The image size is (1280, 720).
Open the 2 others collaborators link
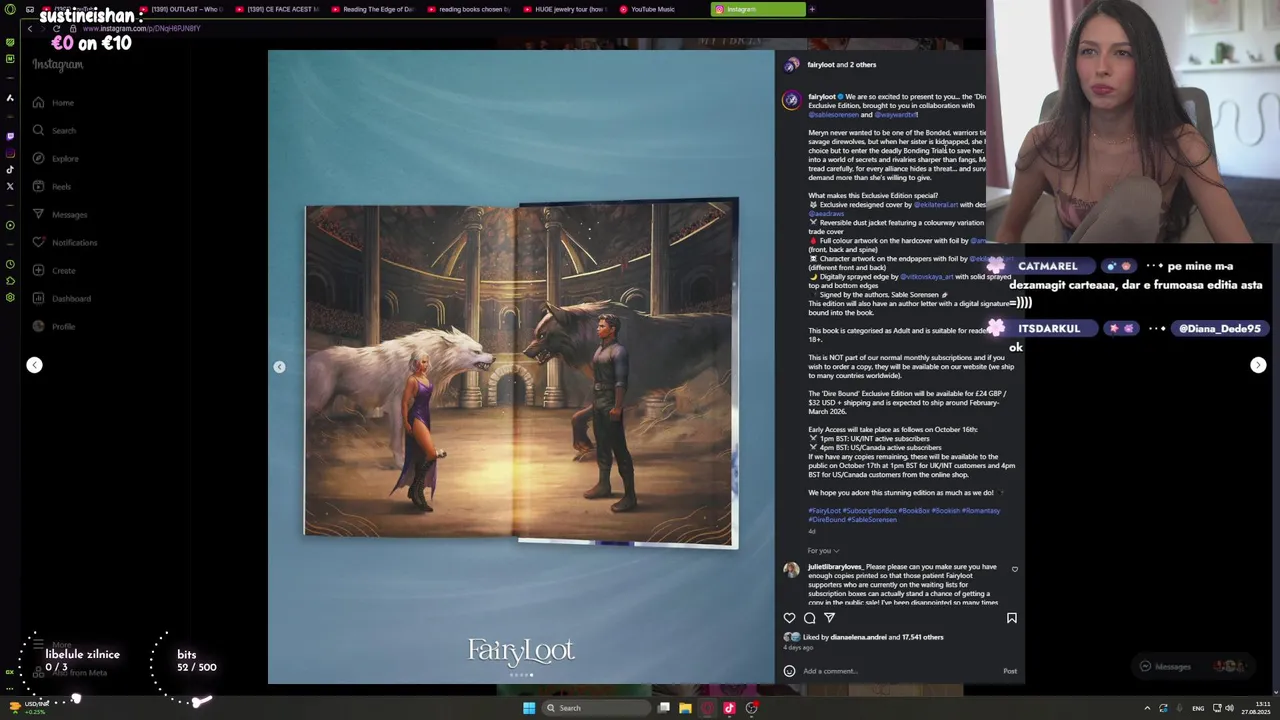pos(862,65)
